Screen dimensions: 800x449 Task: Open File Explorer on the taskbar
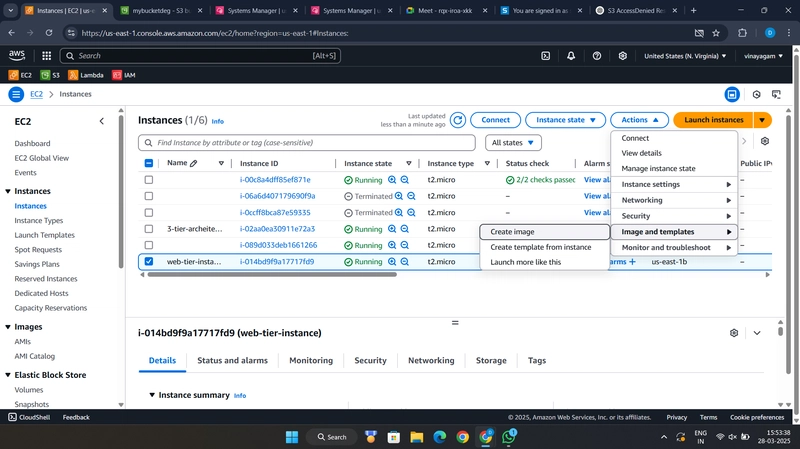(416, 437)
